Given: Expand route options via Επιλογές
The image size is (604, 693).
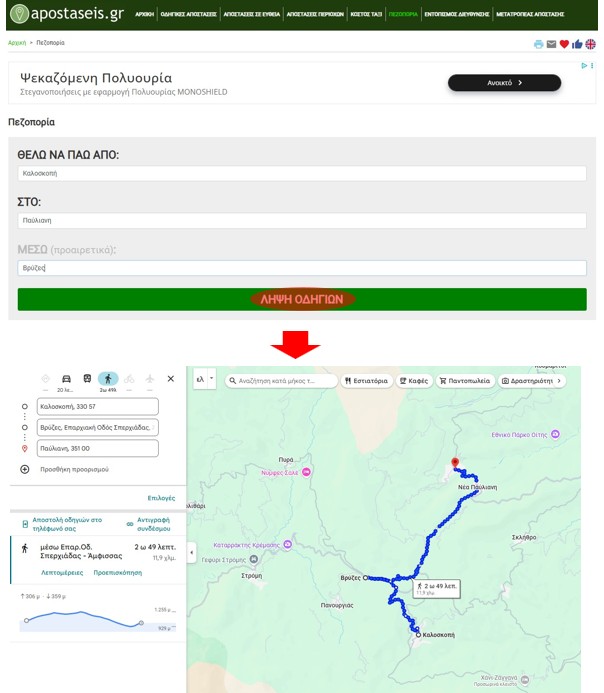Looking at the screenshot, I should coord(161,498).
